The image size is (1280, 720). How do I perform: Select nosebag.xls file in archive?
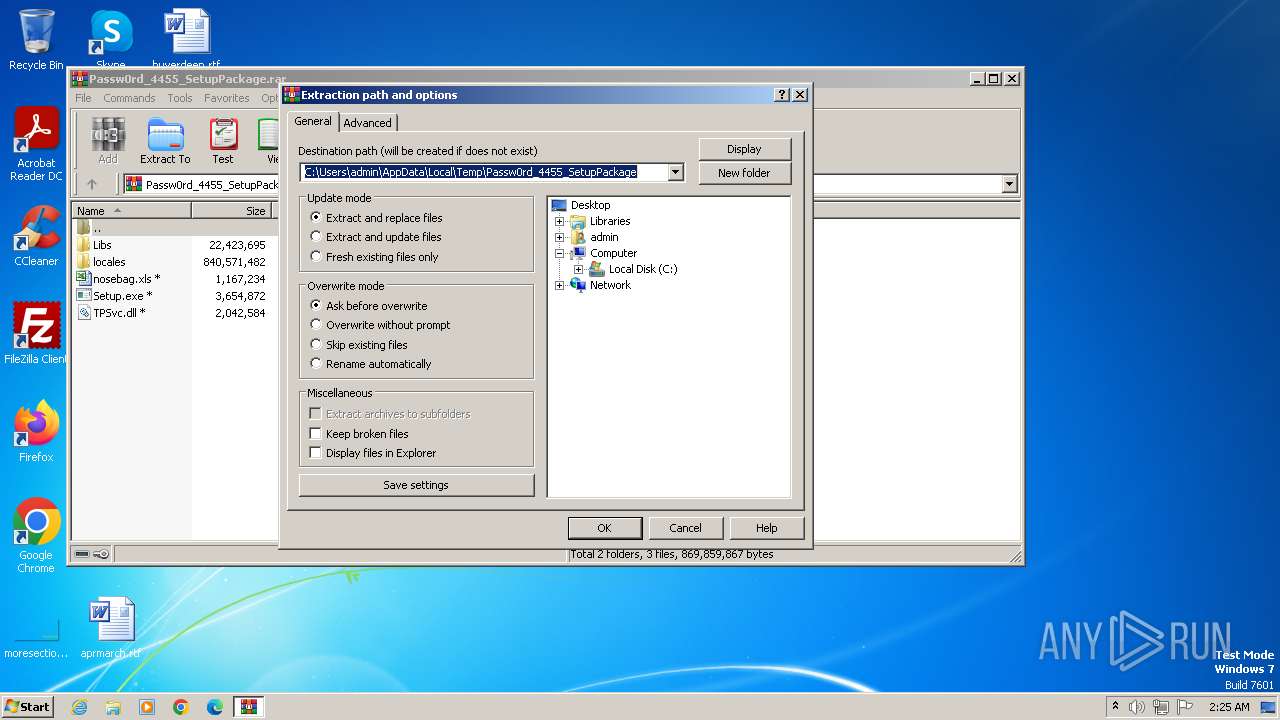click(x=118, y=279)
